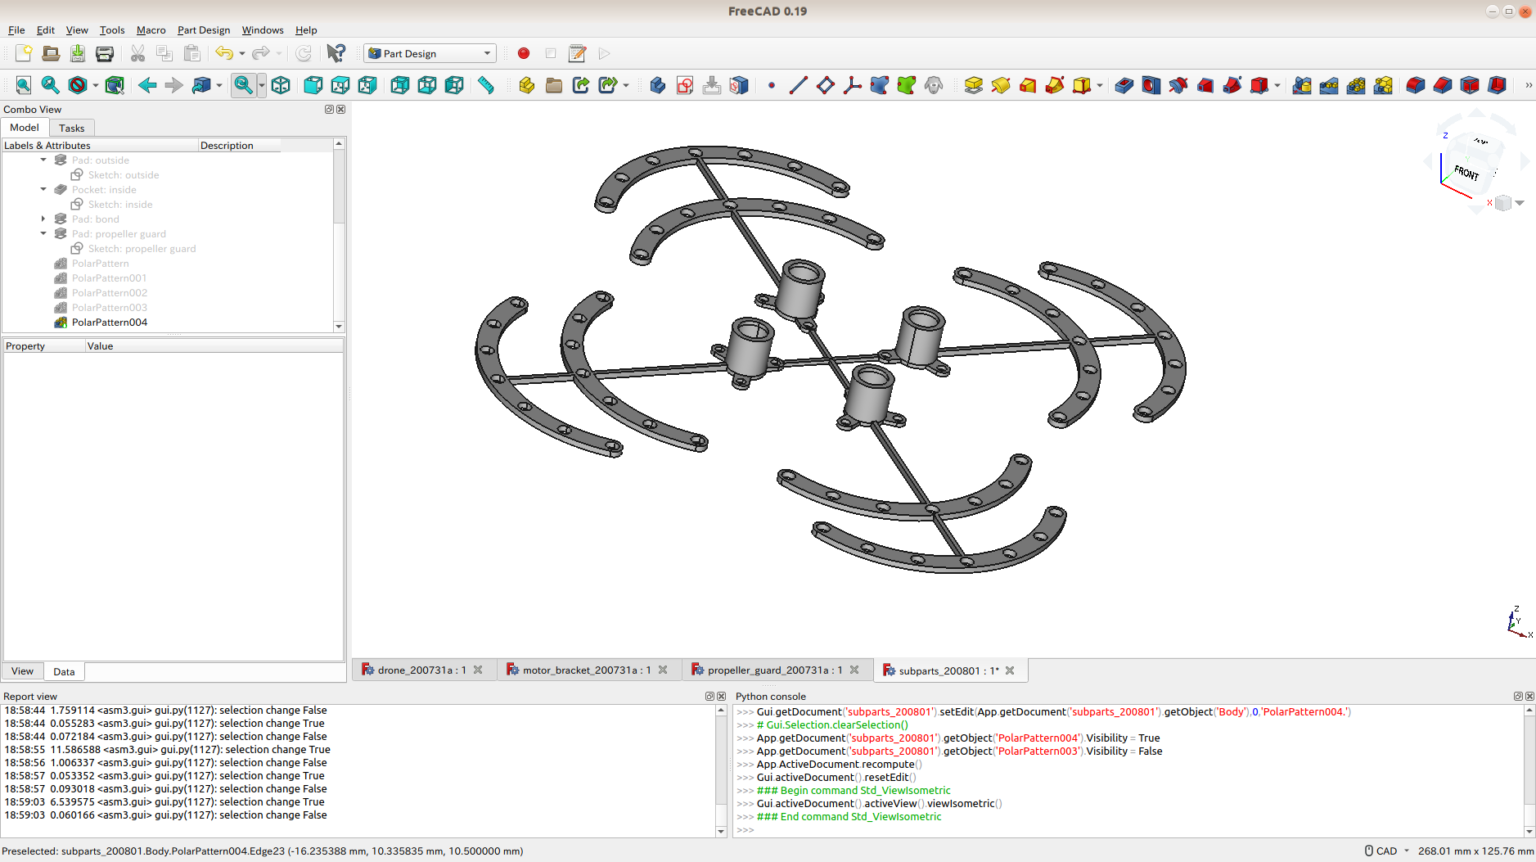Select PolarPattern004 in the model tree
Screen dimensions: 1536x862
click(x=109, y=323)
